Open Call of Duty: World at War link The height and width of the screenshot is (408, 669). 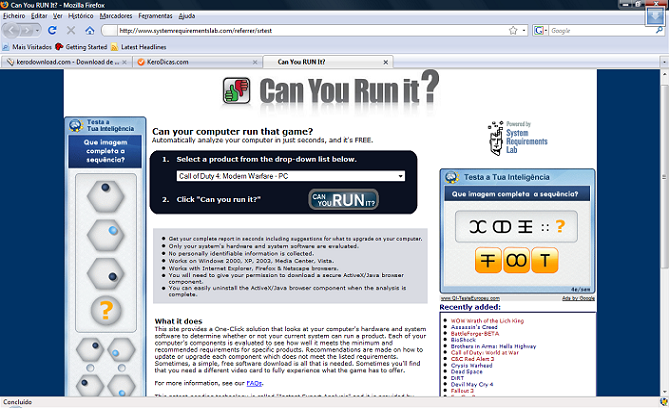click(x=485, y=353)
